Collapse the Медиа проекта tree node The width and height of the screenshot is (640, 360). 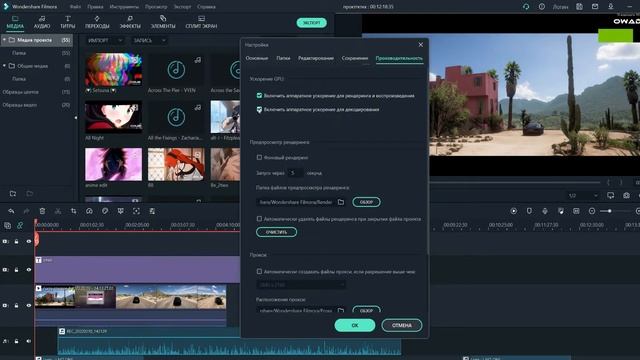(x=4, y=40)
